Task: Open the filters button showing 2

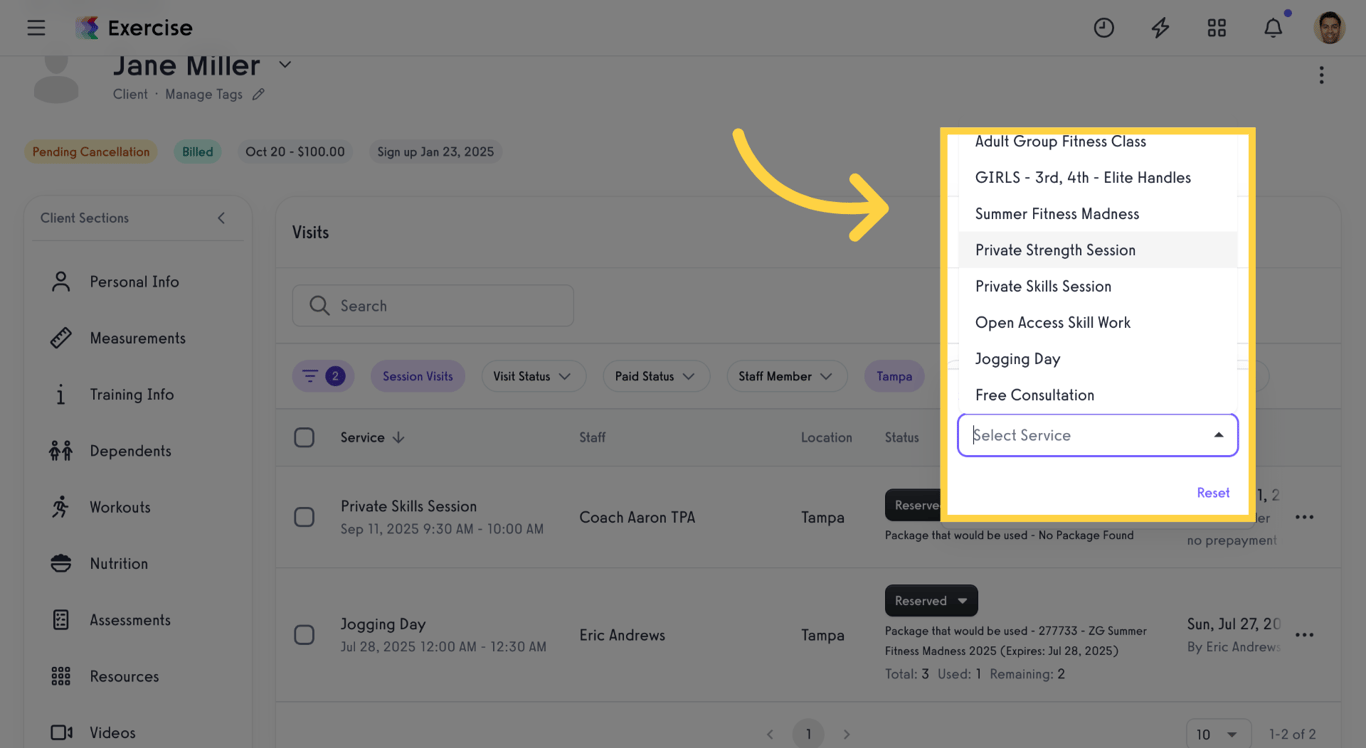Action: point(323,376)
